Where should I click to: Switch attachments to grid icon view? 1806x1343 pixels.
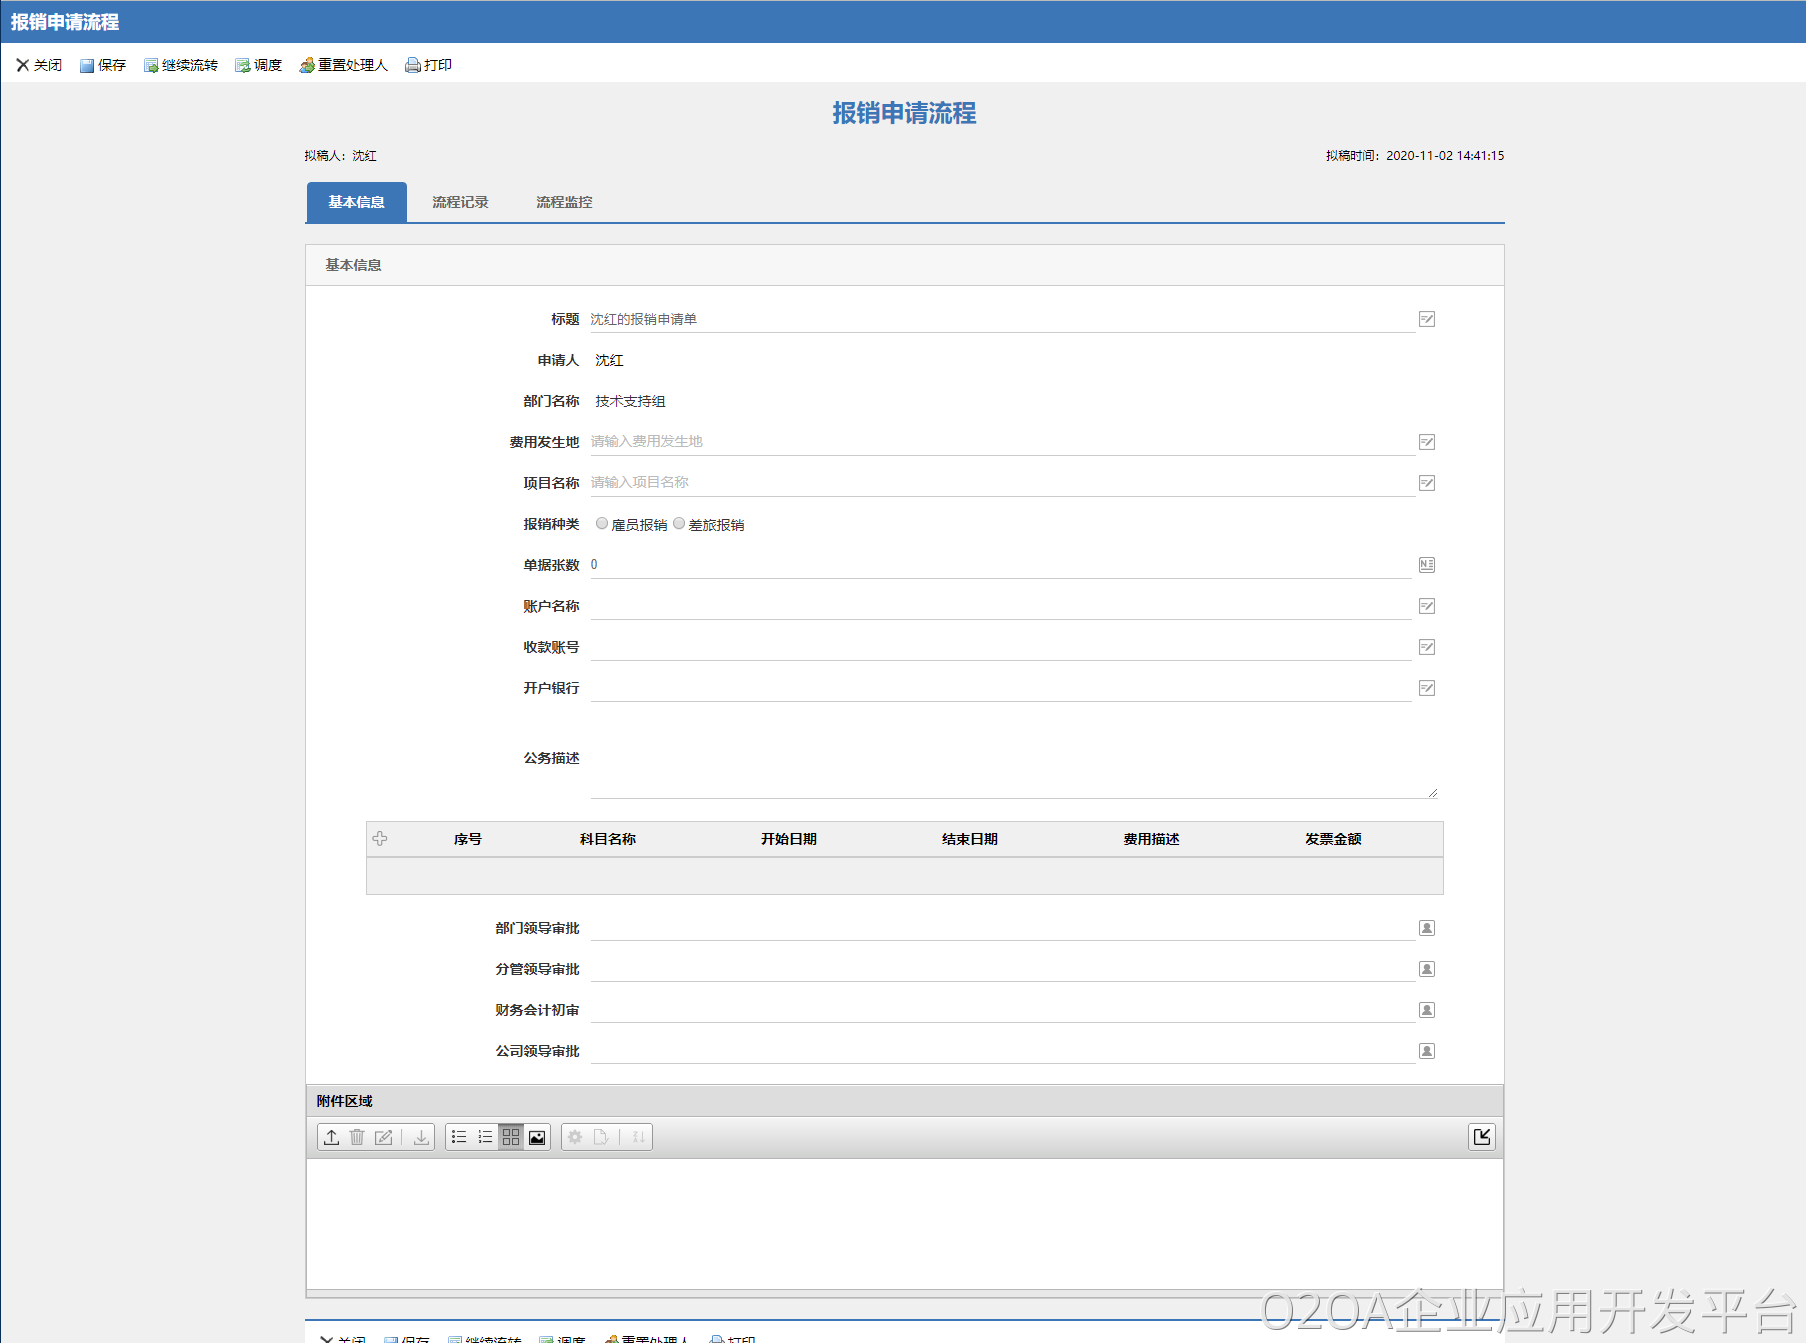(x=511, y=1137)
